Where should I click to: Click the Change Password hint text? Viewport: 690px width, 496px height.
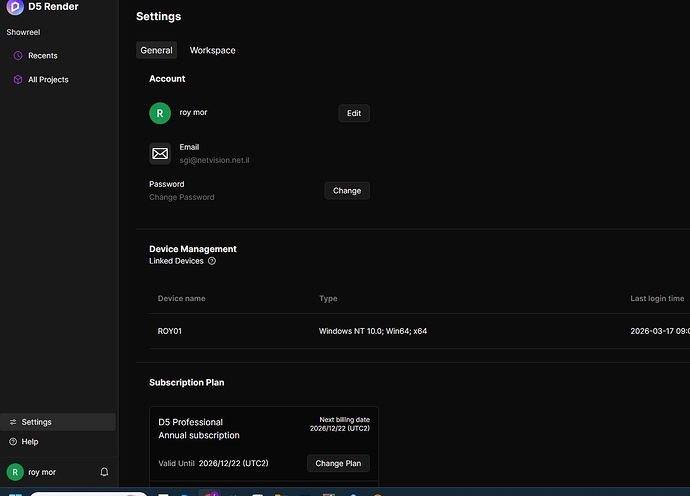182,197
